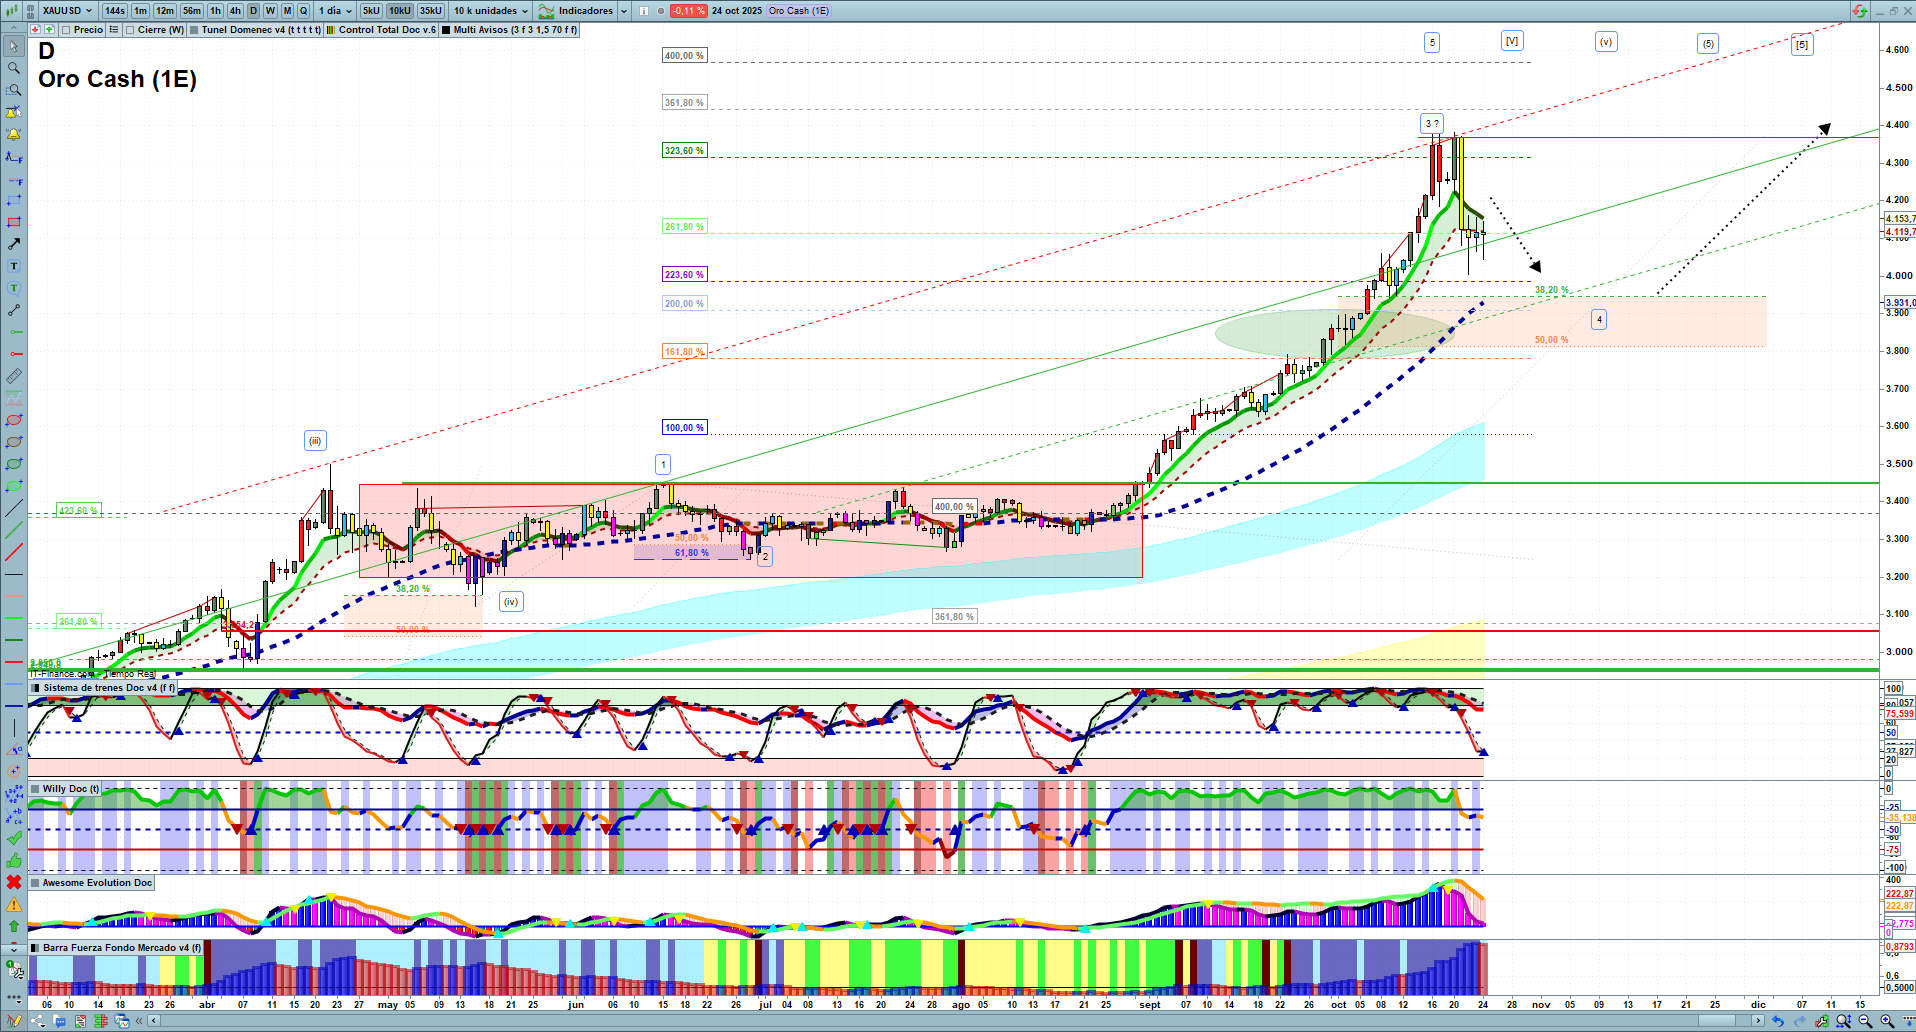Choose the black arrow drawing tool
1916x1032 pixels.
[14, 244]
